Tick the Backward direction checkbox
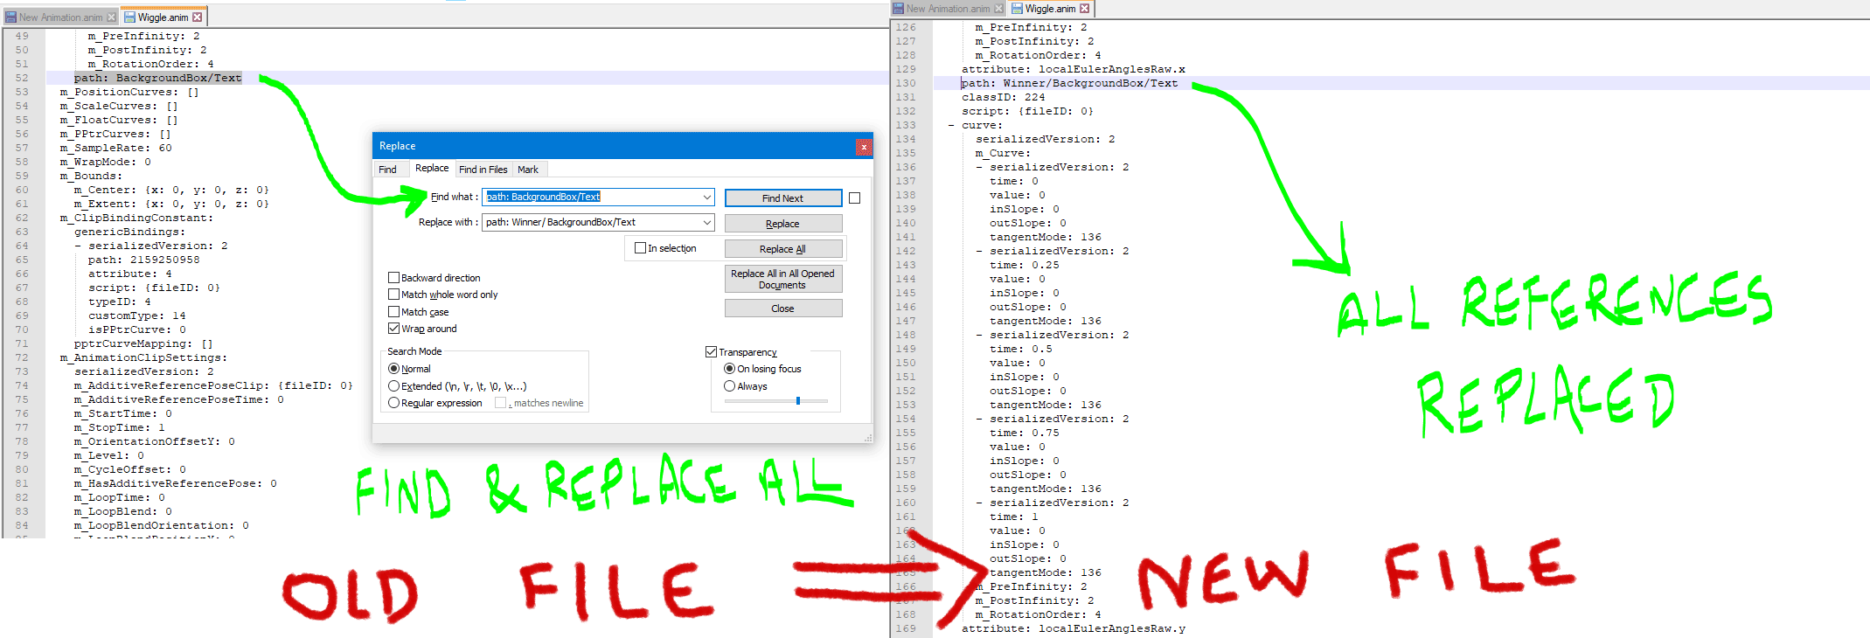1870x638 pixels. [394, 278]
